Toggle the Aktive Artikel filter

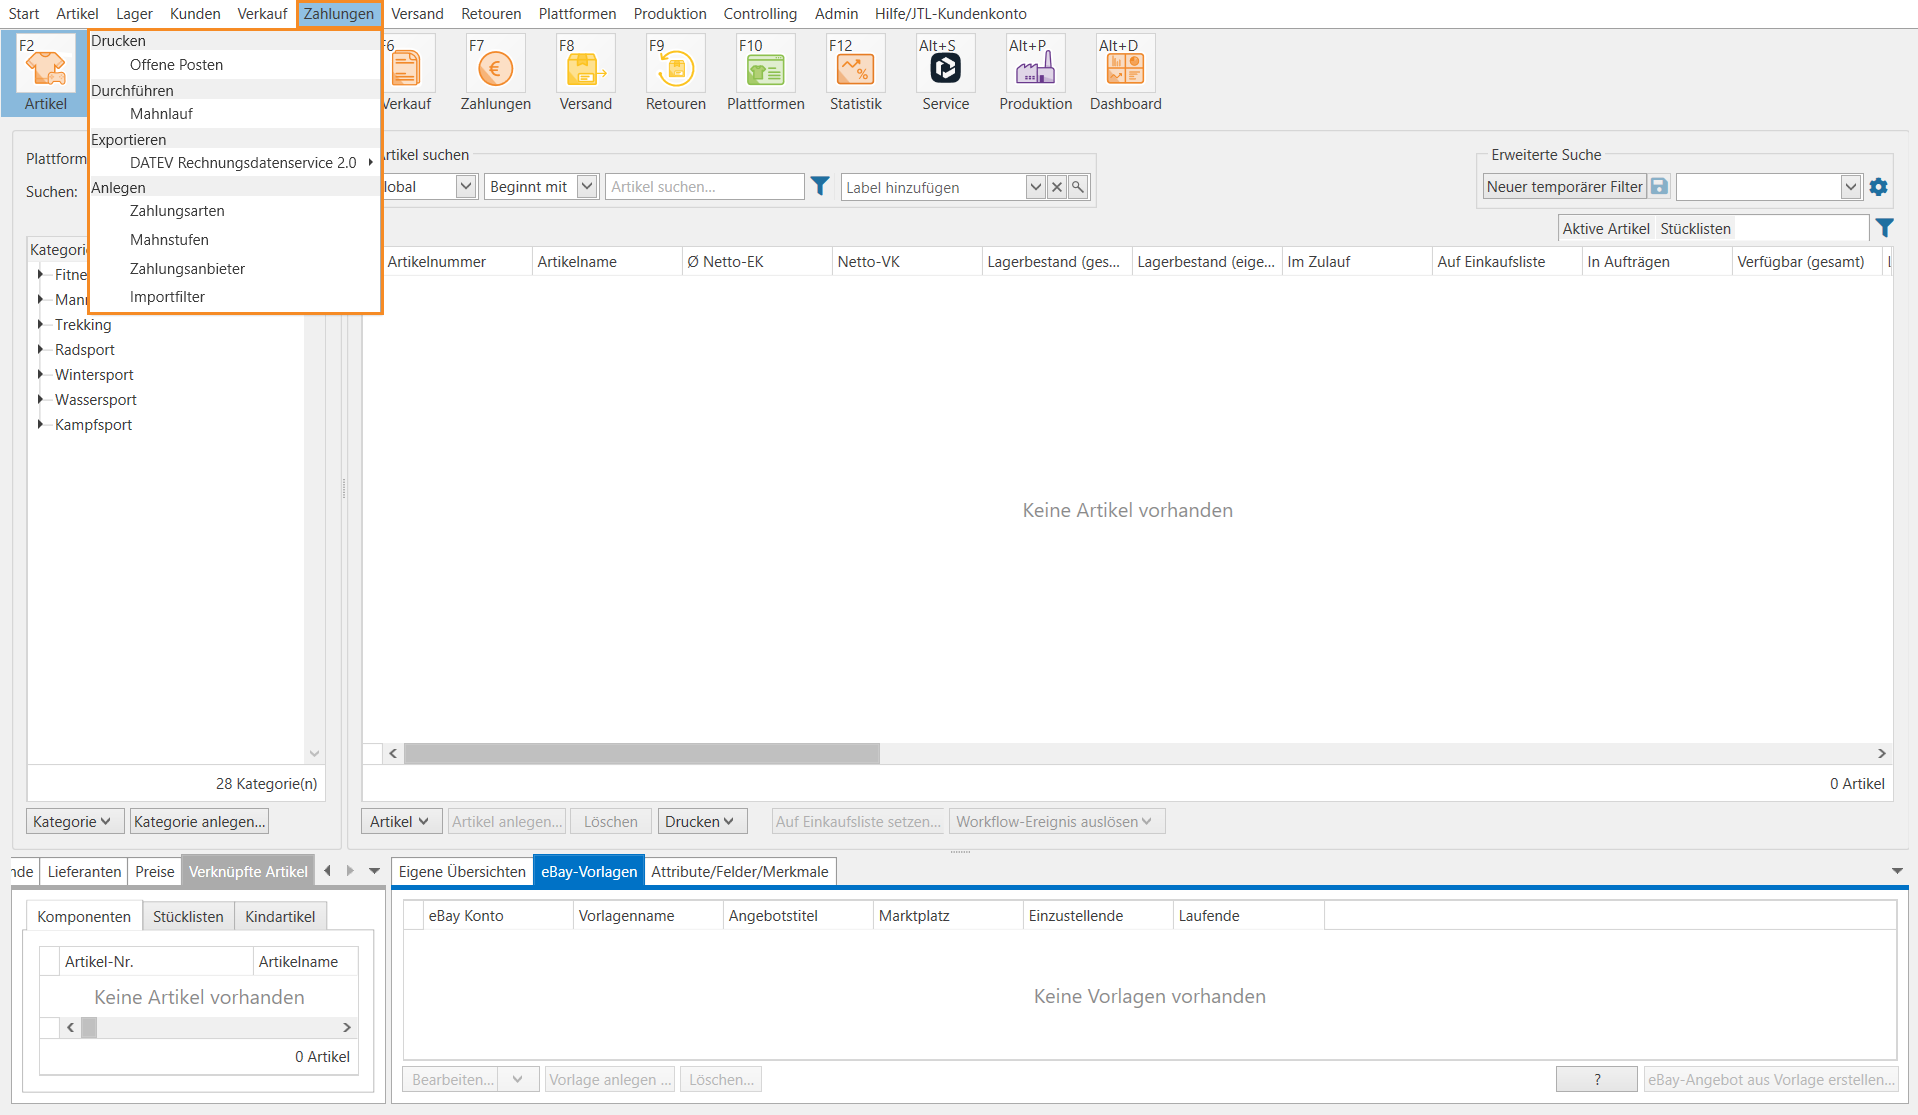1605,229
